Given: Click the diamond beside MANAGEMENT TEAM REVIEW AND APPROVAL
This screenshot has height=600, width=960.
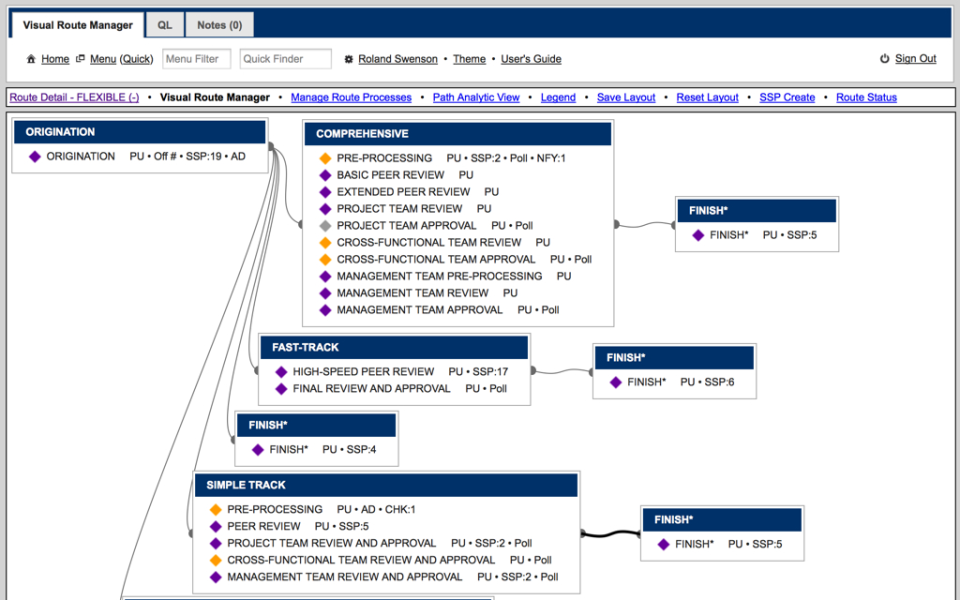Looking at the screenshot, I should 216,577.
